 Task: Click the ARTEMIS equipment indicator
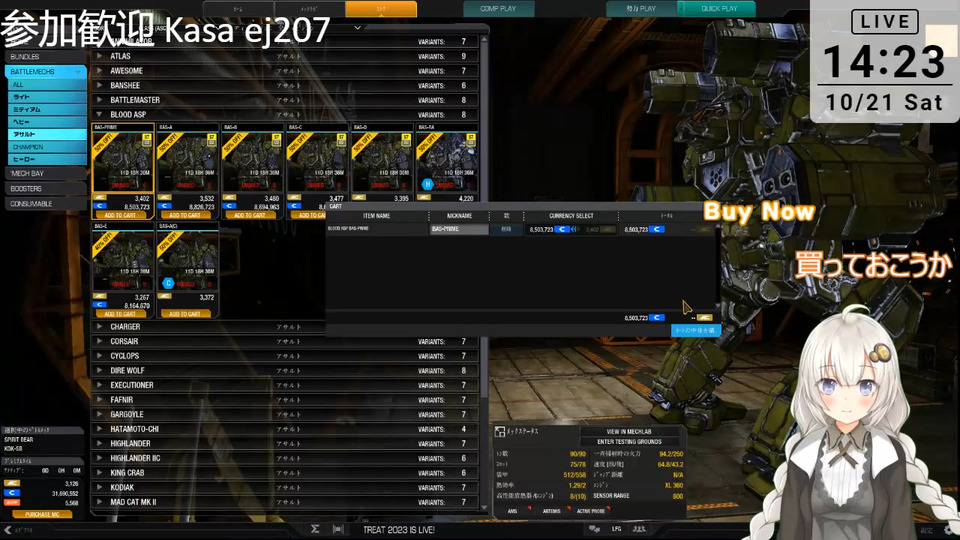pos(551,511)
